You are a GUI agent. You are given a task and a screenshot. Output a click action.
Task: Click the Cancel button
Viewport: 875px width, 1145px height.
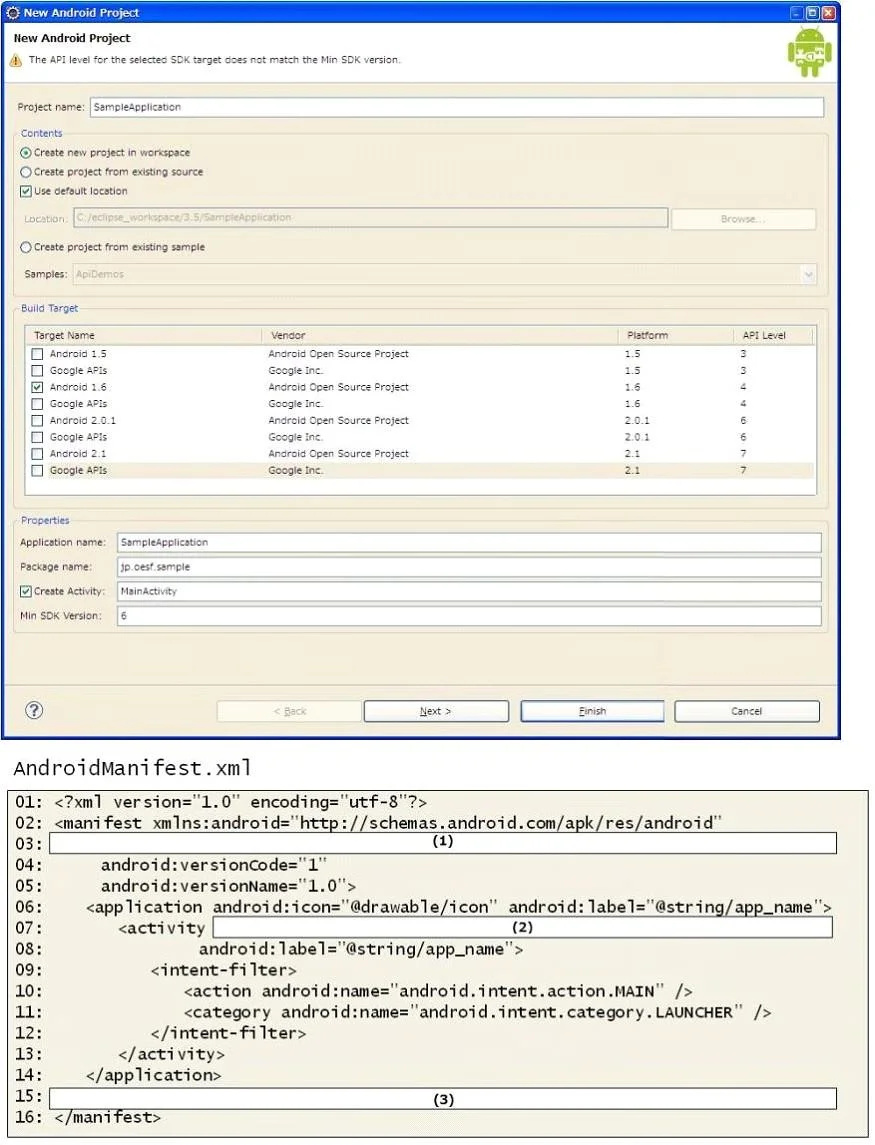click(x=746, y=711)
